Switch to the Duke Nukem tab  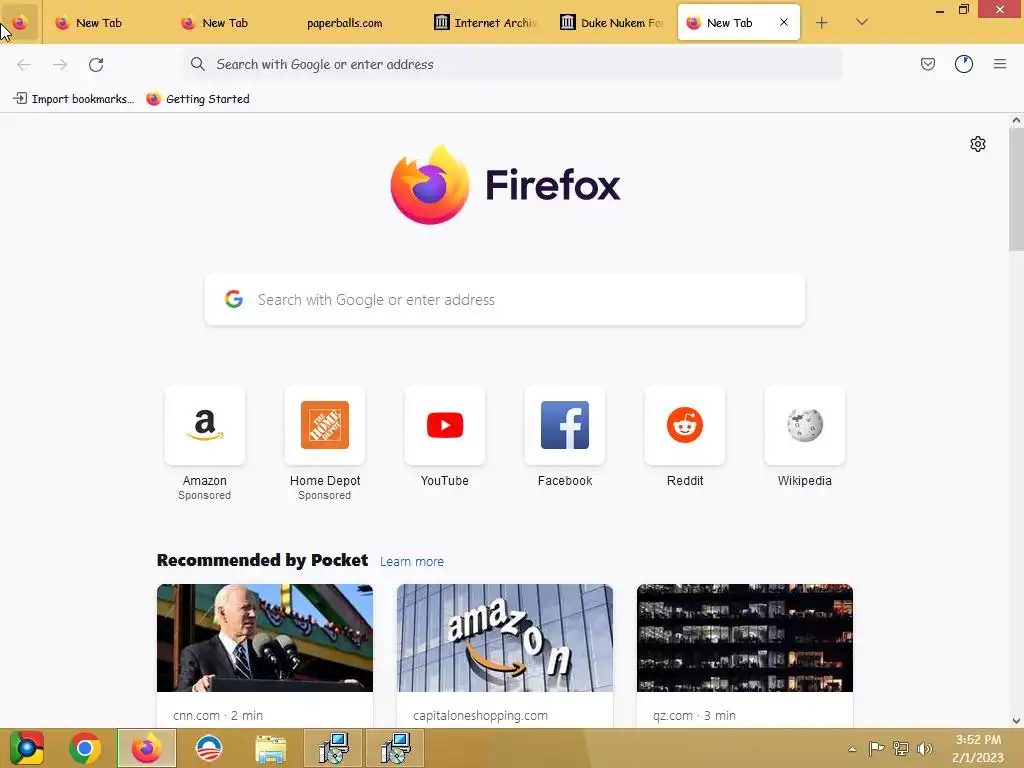611,23
